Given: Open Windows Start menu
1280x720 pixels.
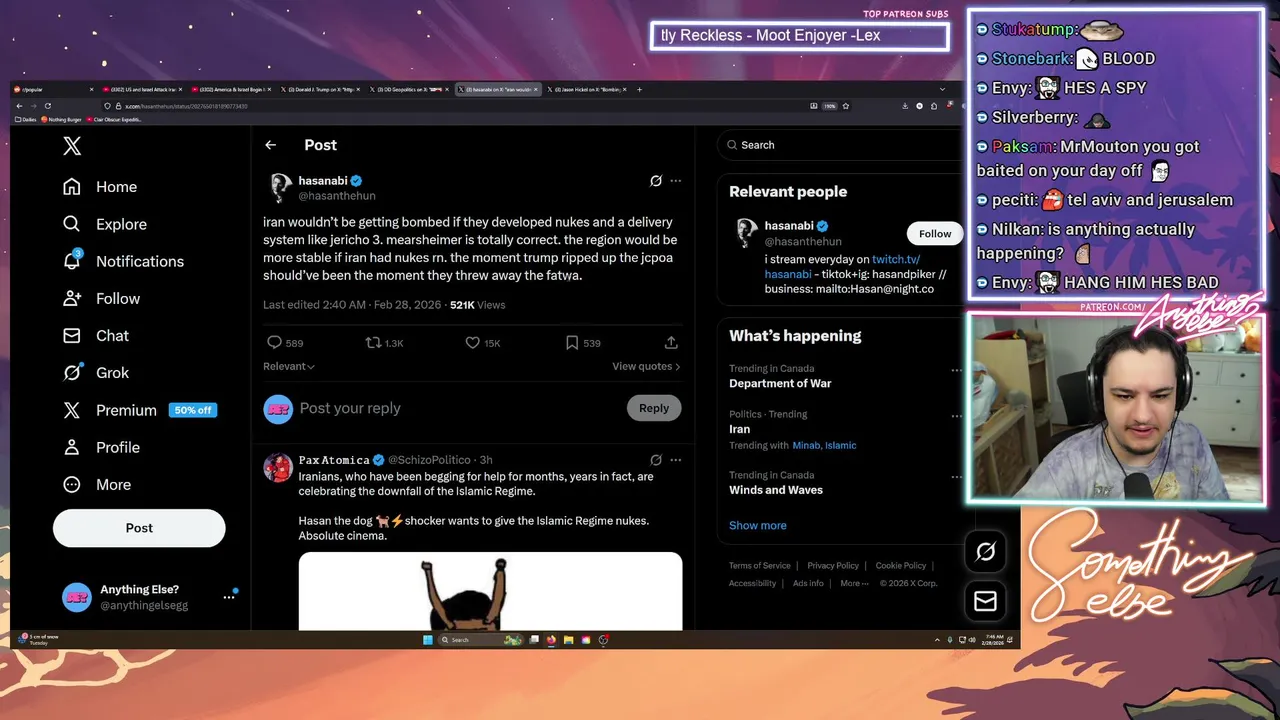Looking at the screenshot, I should tap(428, 640).
